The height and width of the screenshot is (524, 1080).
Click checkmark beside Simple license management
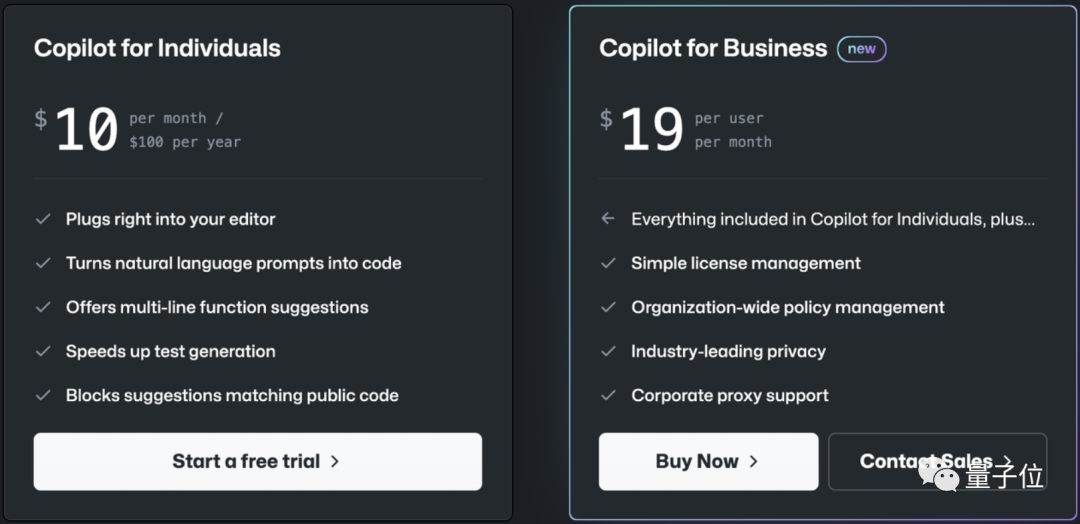[608, 263]
